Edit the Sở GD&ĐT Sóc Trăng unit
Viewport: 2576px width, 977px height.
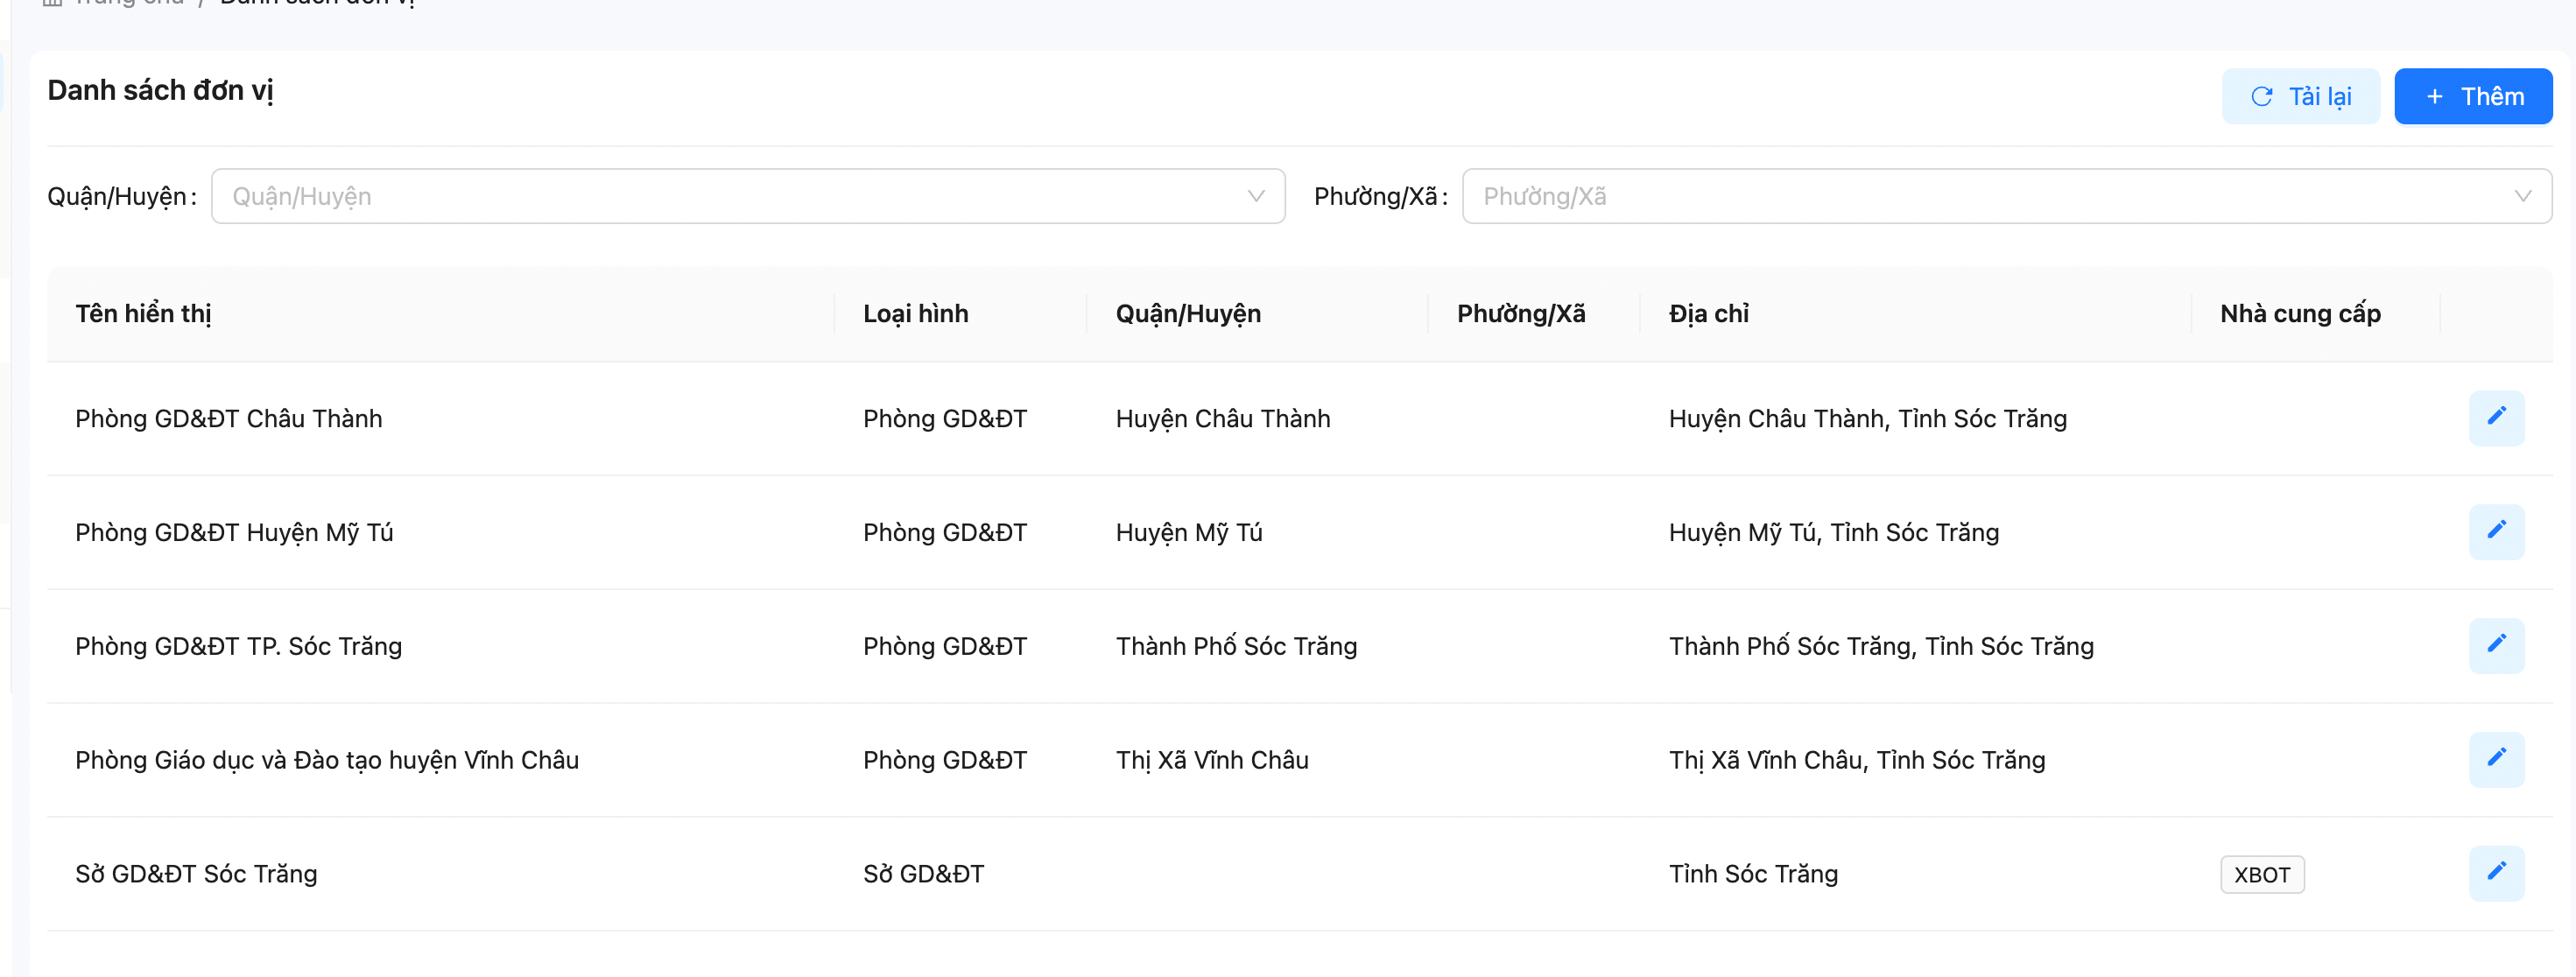pyautogui.click(x=2496, y=873)
